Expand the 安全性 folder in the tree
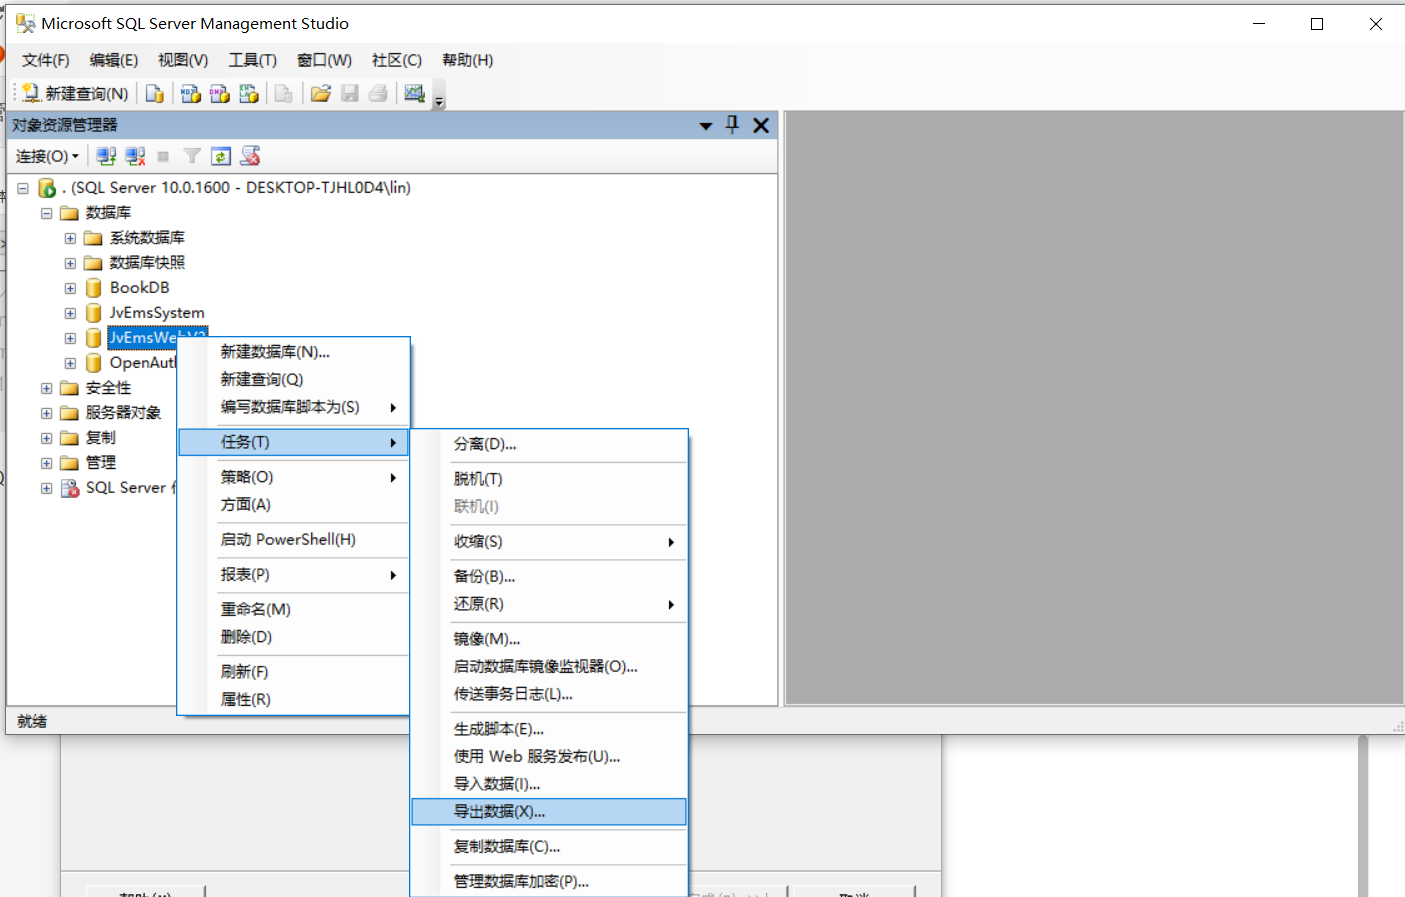The width and height of the screenshot is (1405, 897). tap(45, 387)
